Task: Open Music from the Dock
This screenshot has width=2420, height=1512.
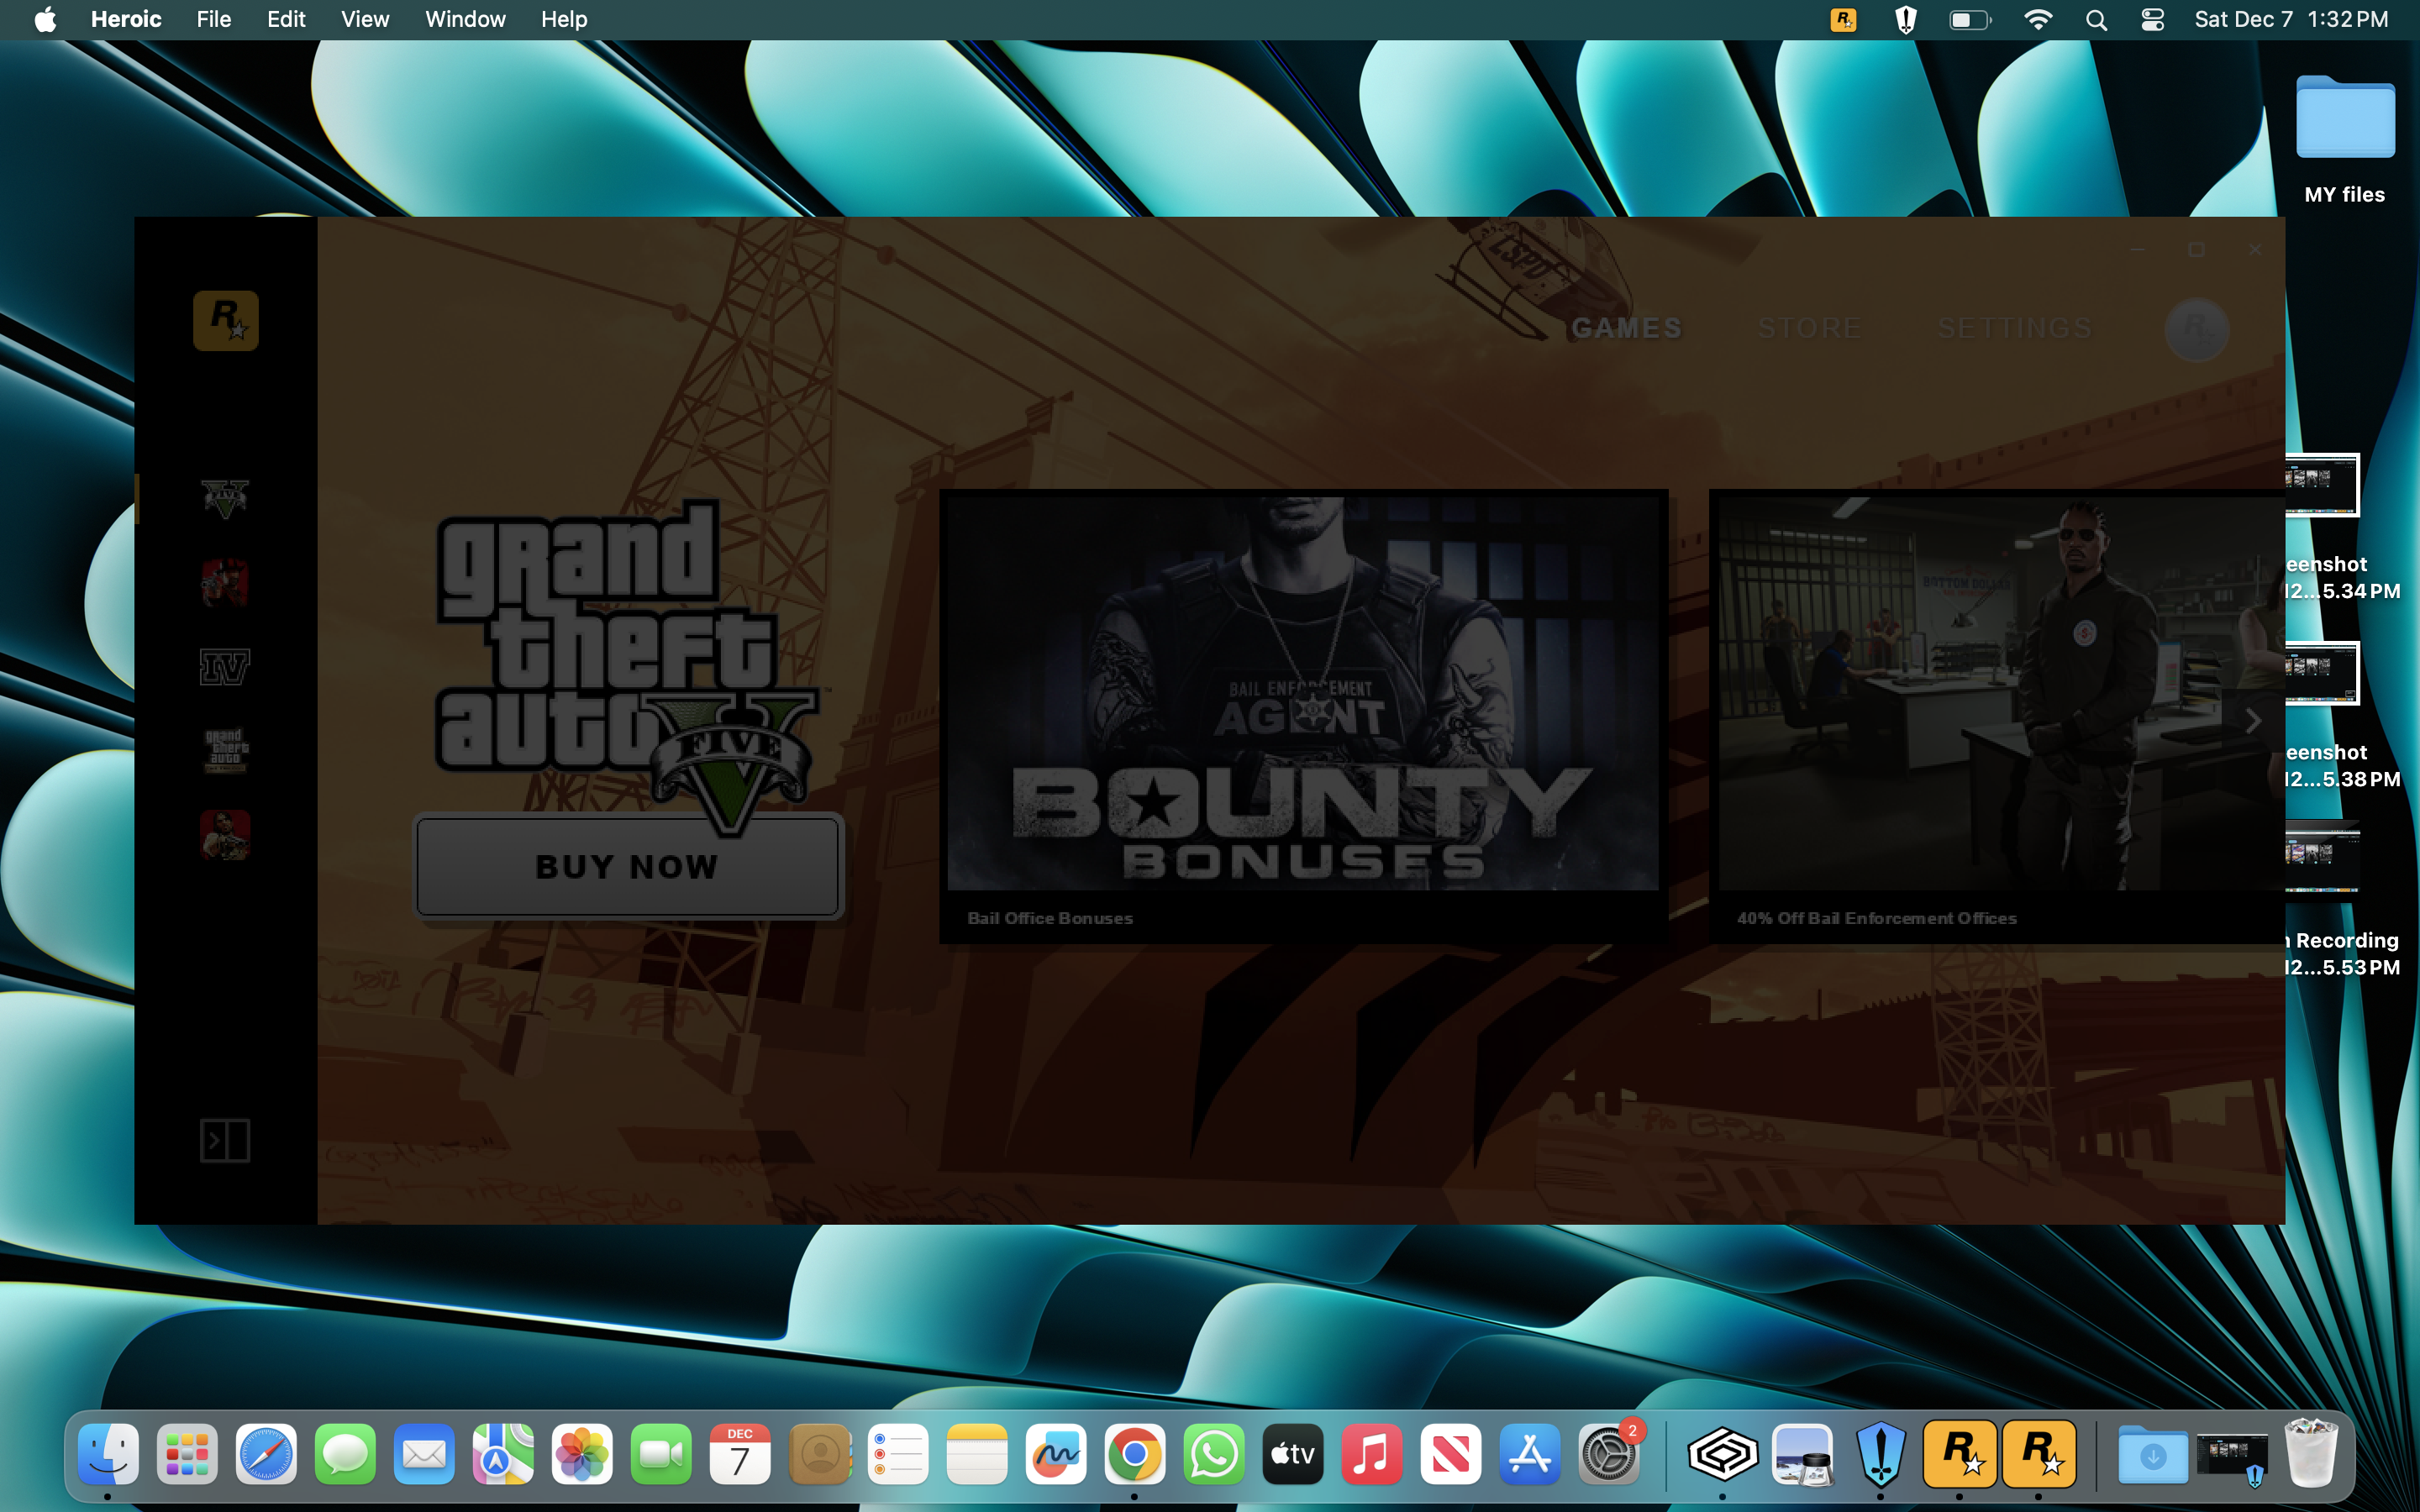Action: (1372, 1454)
